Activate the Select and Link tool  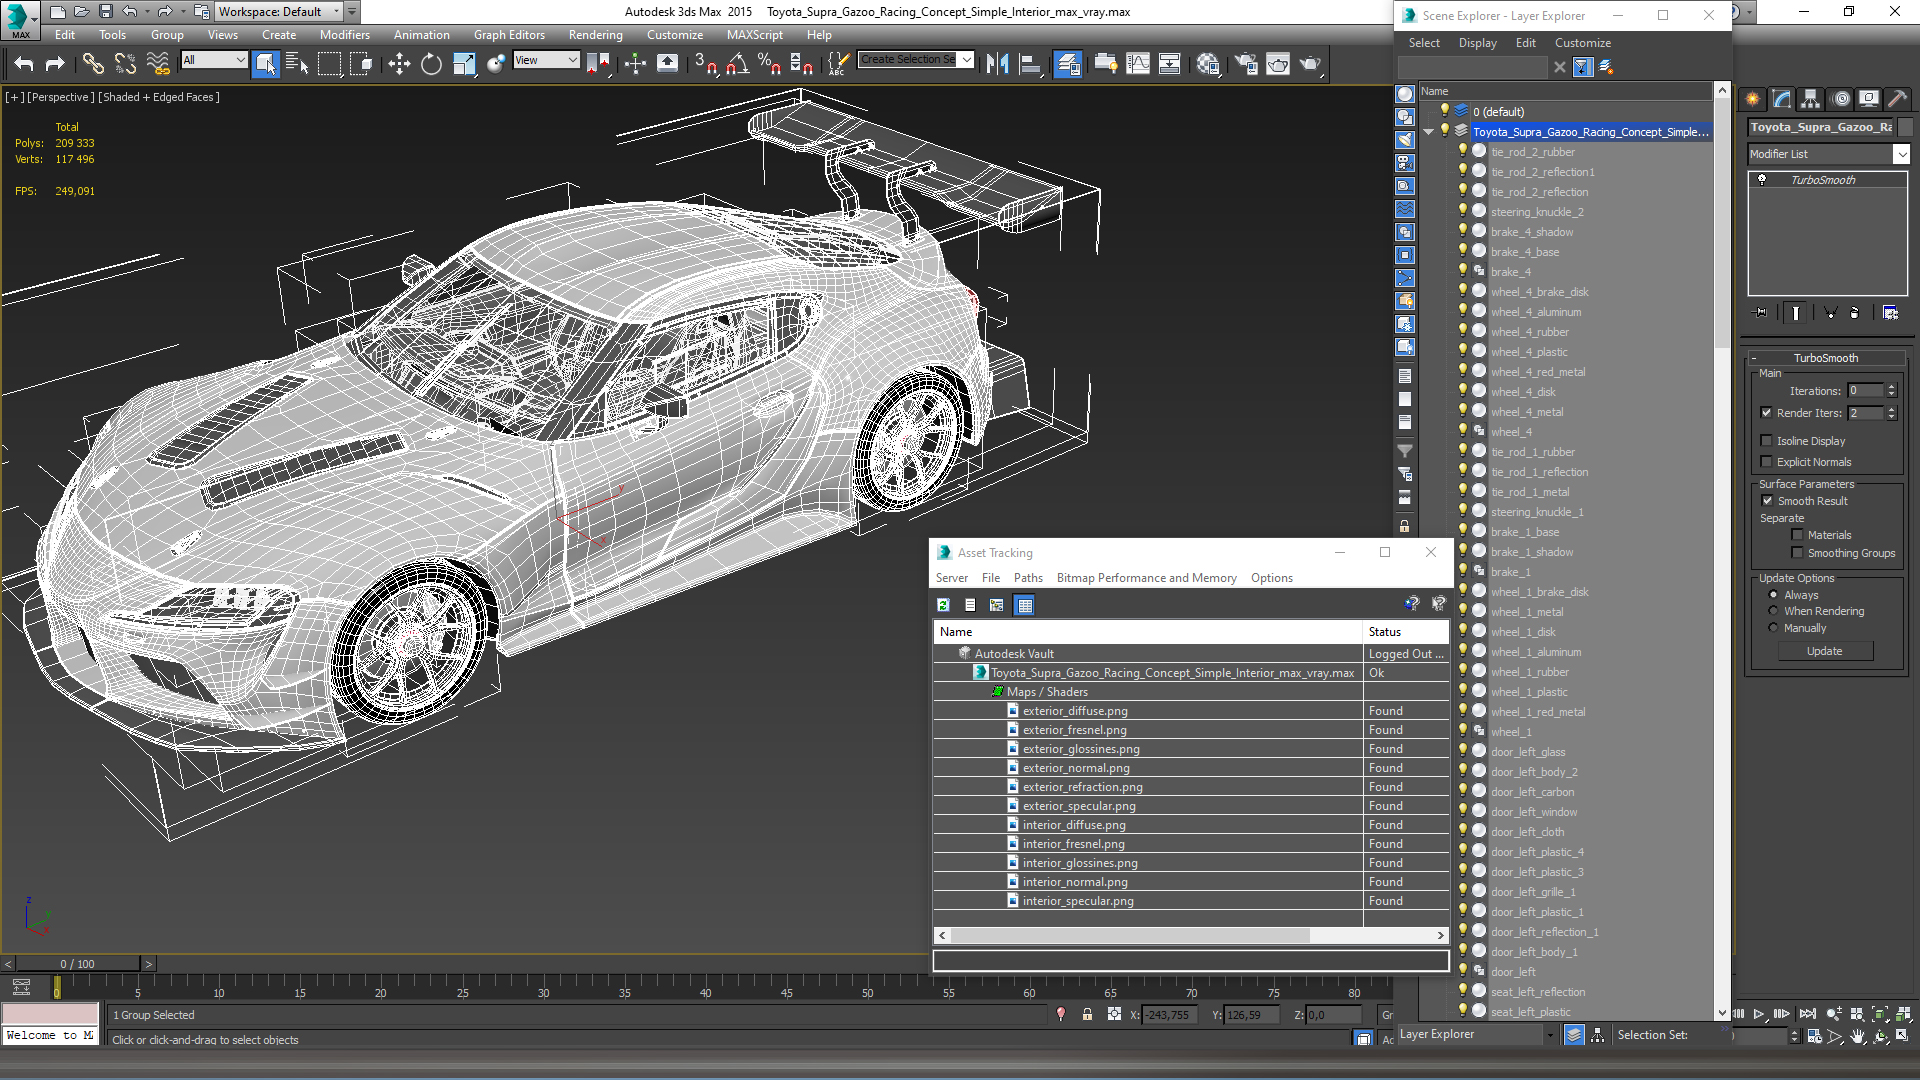[x=93, y=65]
